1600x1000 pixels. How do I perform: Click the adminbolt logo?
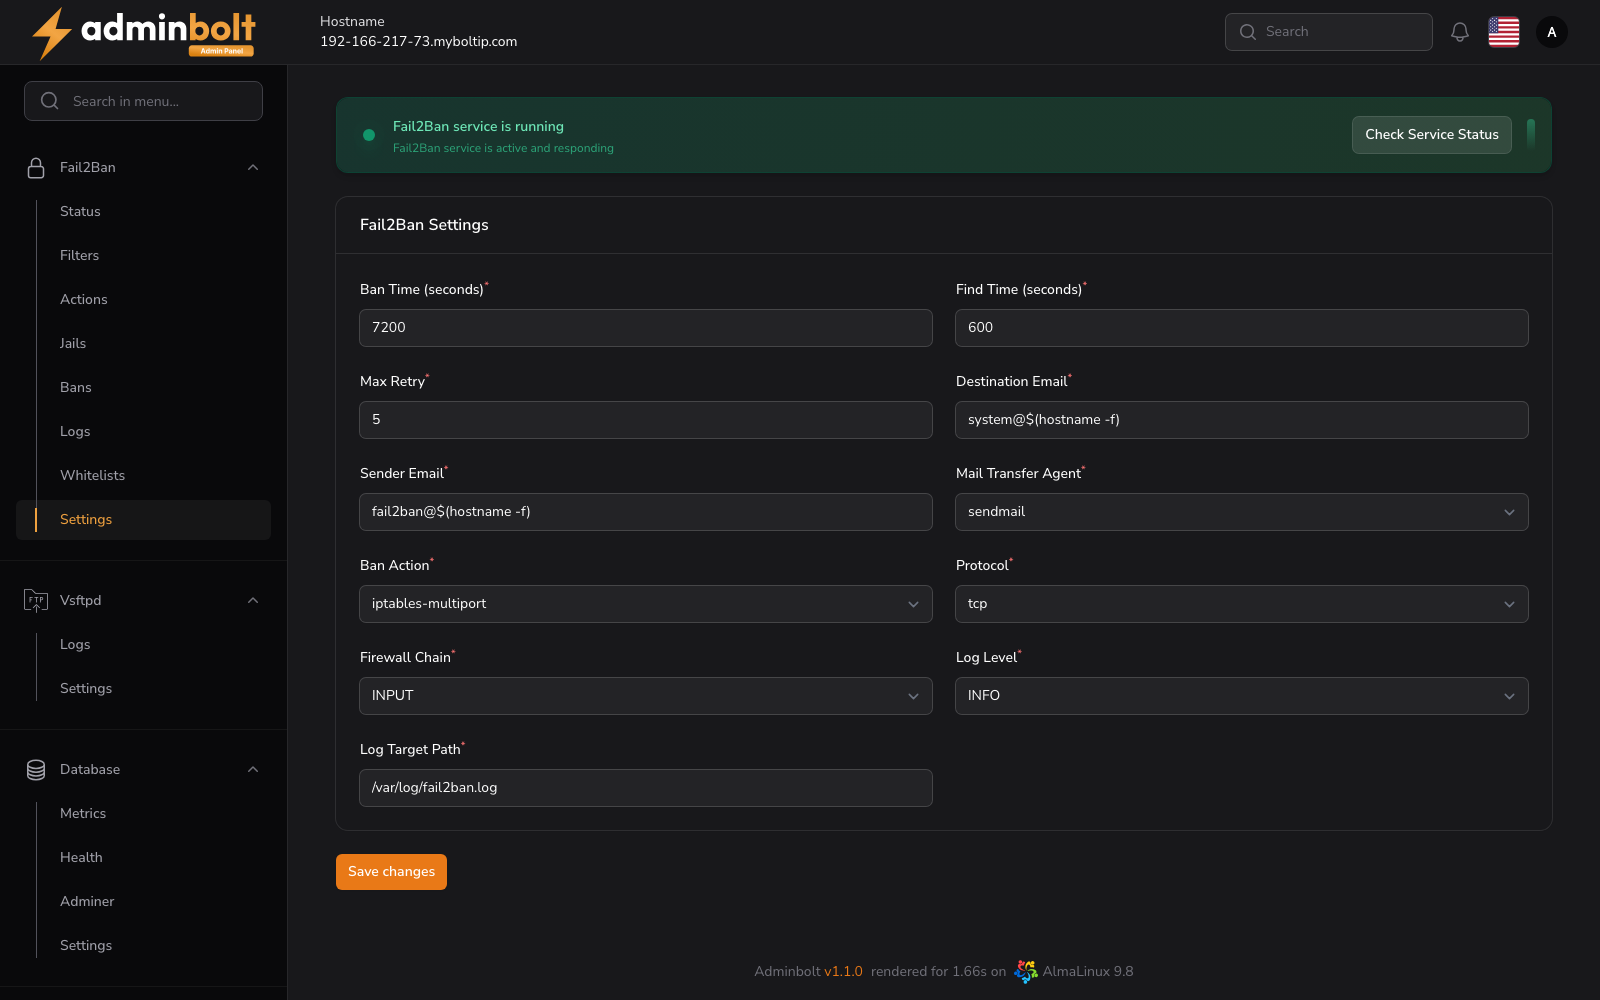[x=144, y=33]
